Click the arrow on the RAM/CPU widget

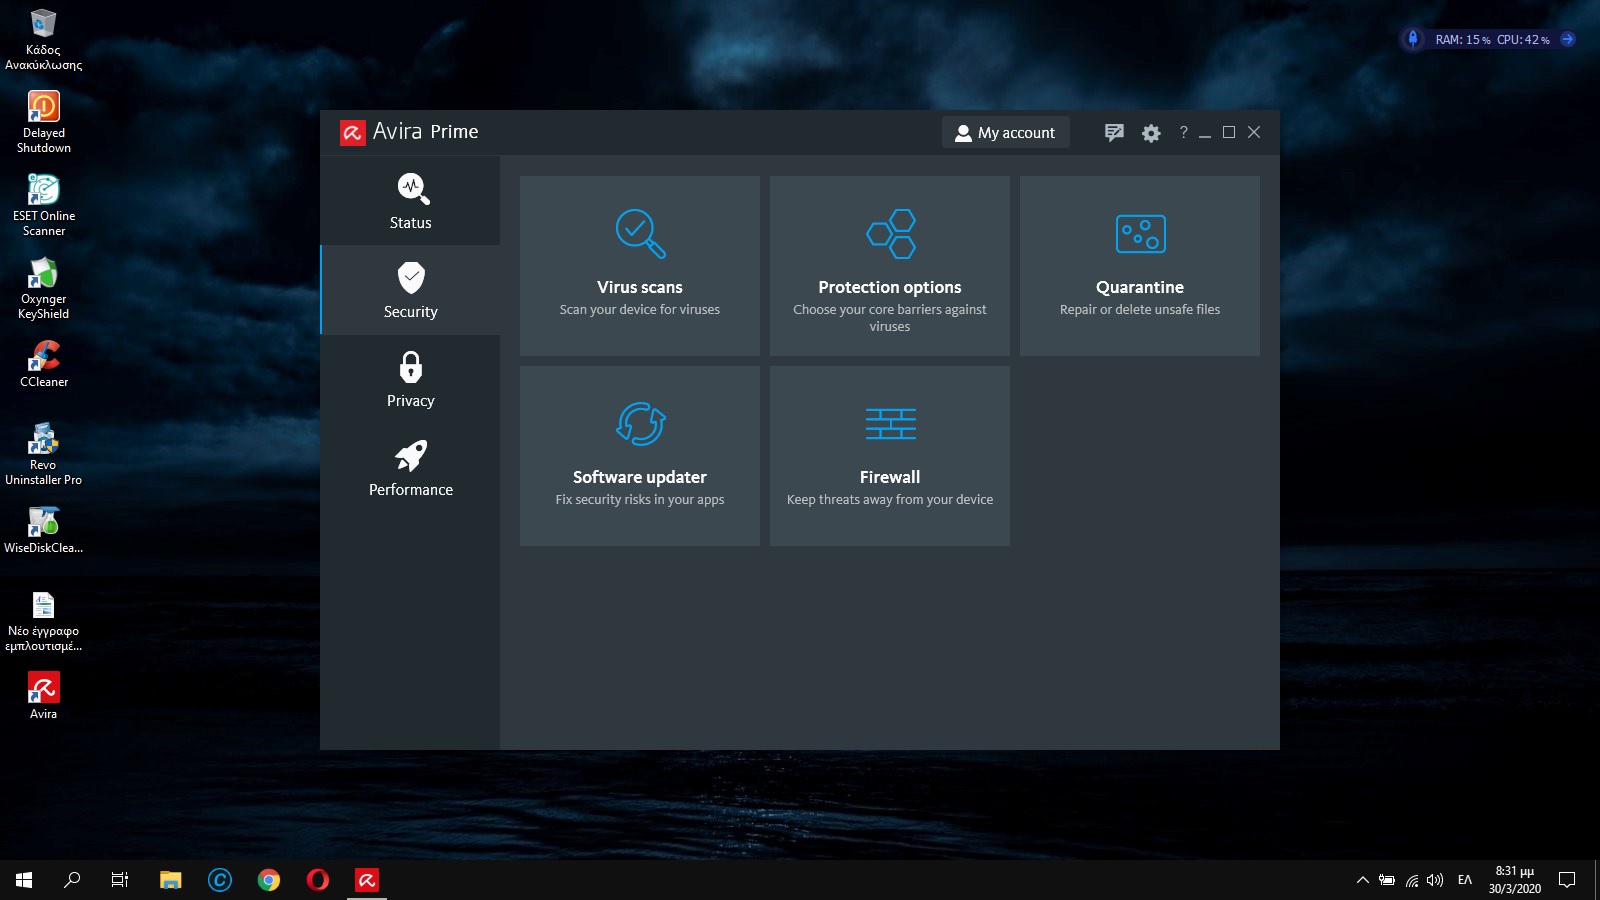(1568, 39)
